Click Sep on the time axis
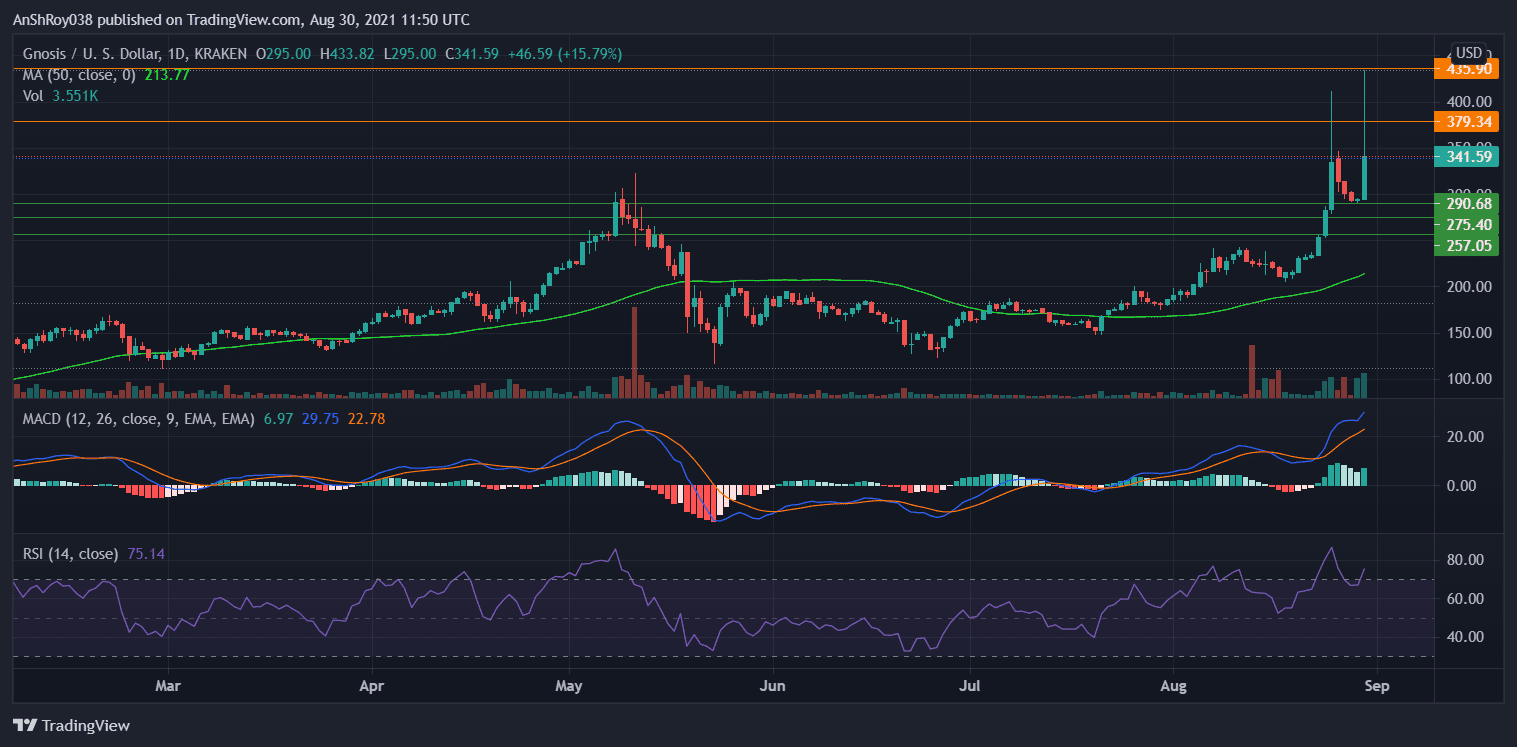1517x747 pixels. [x=1377, y=686]
